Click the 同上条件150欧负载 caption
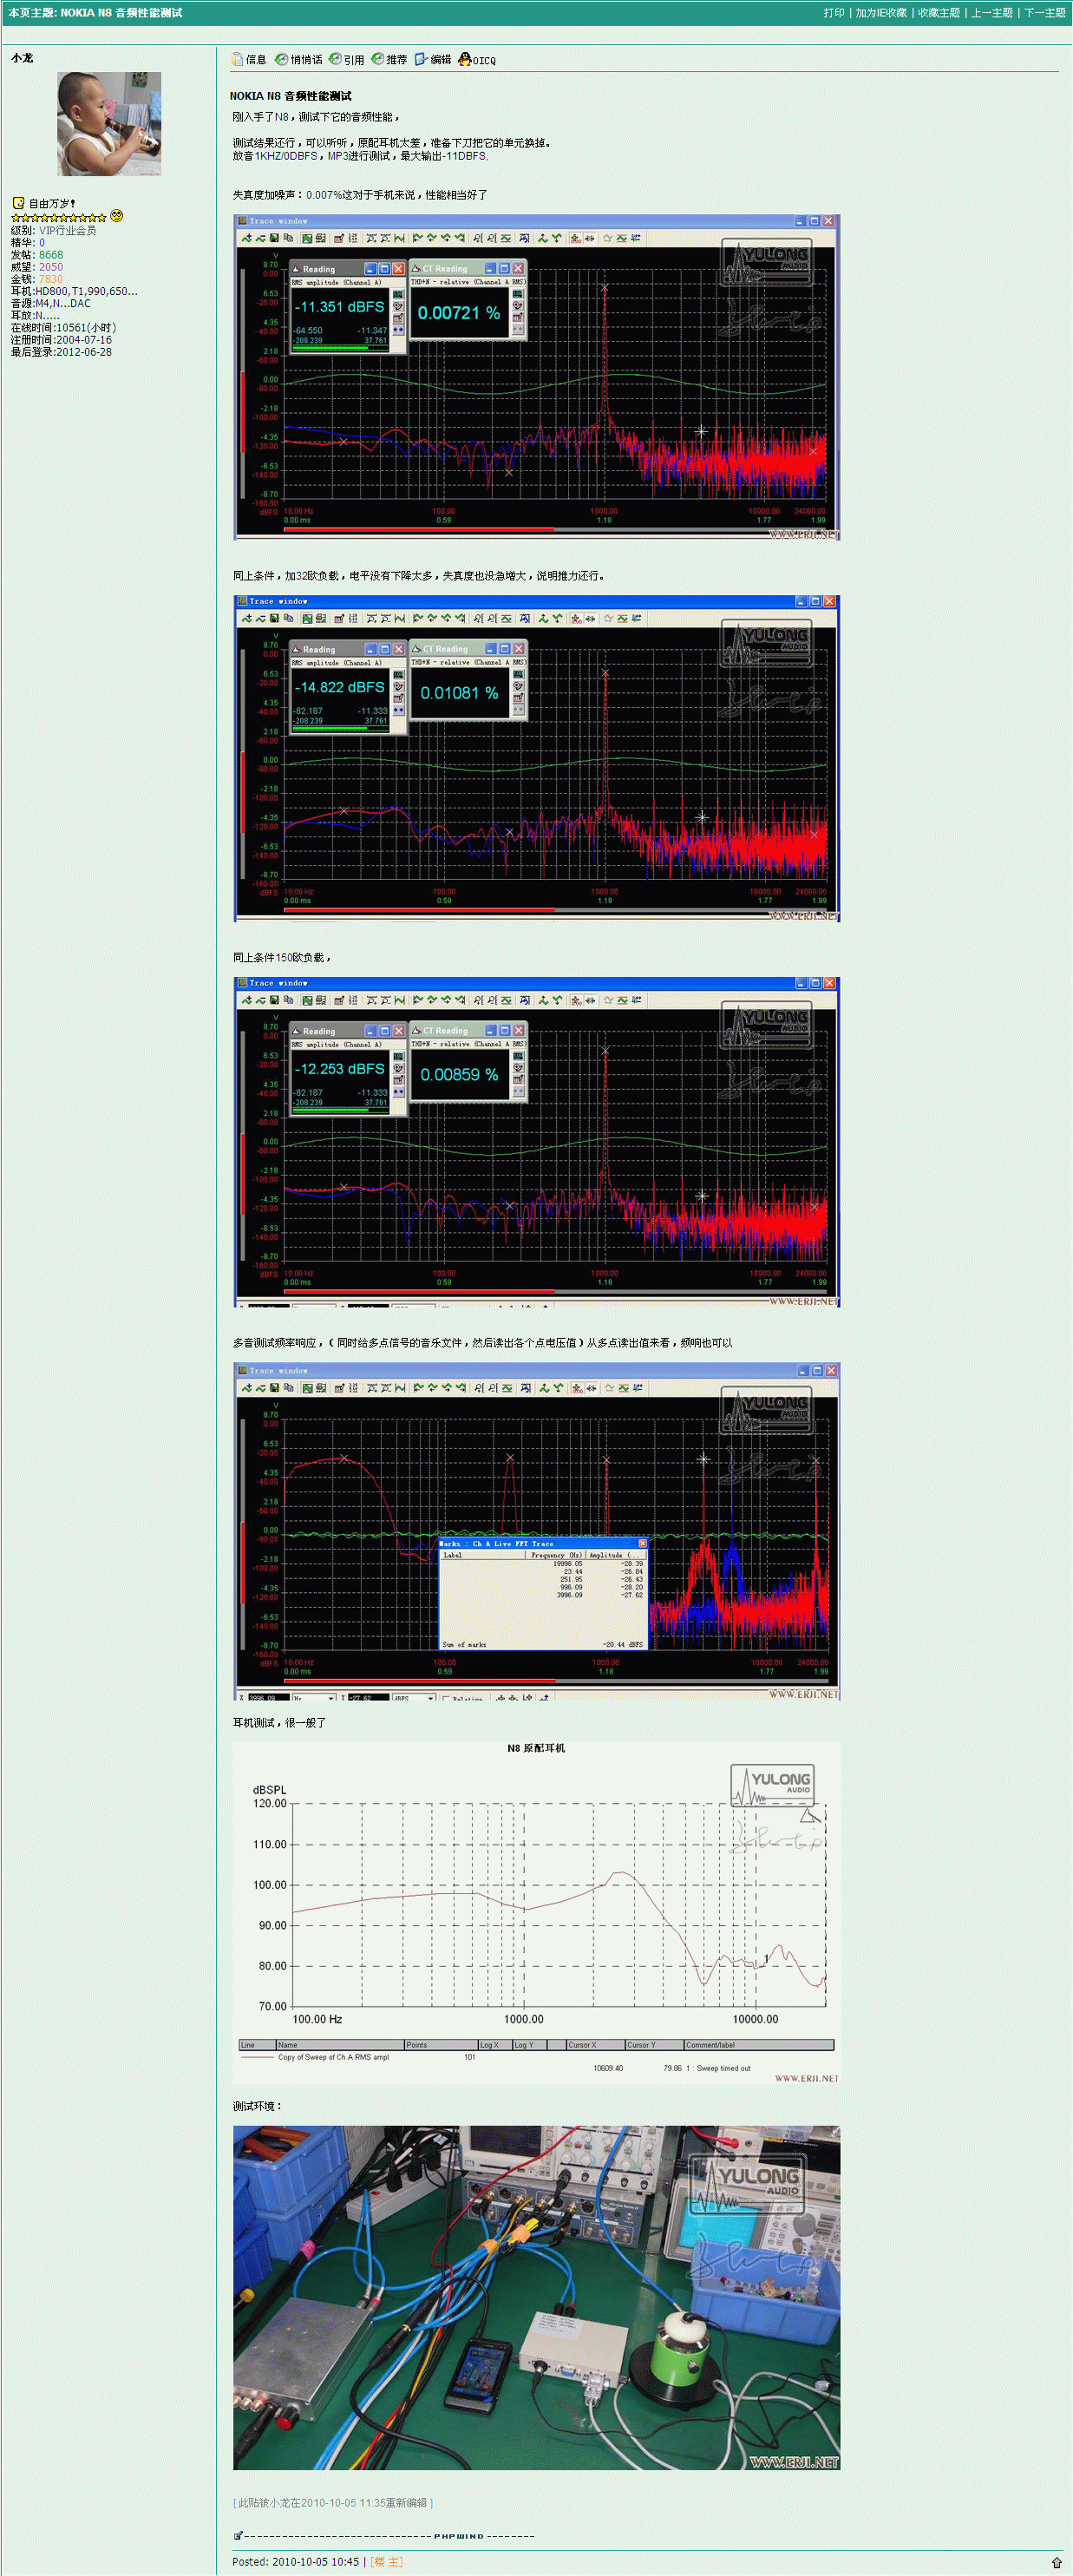Screen dimensions: 1073x2576 [x=281, y=957]
